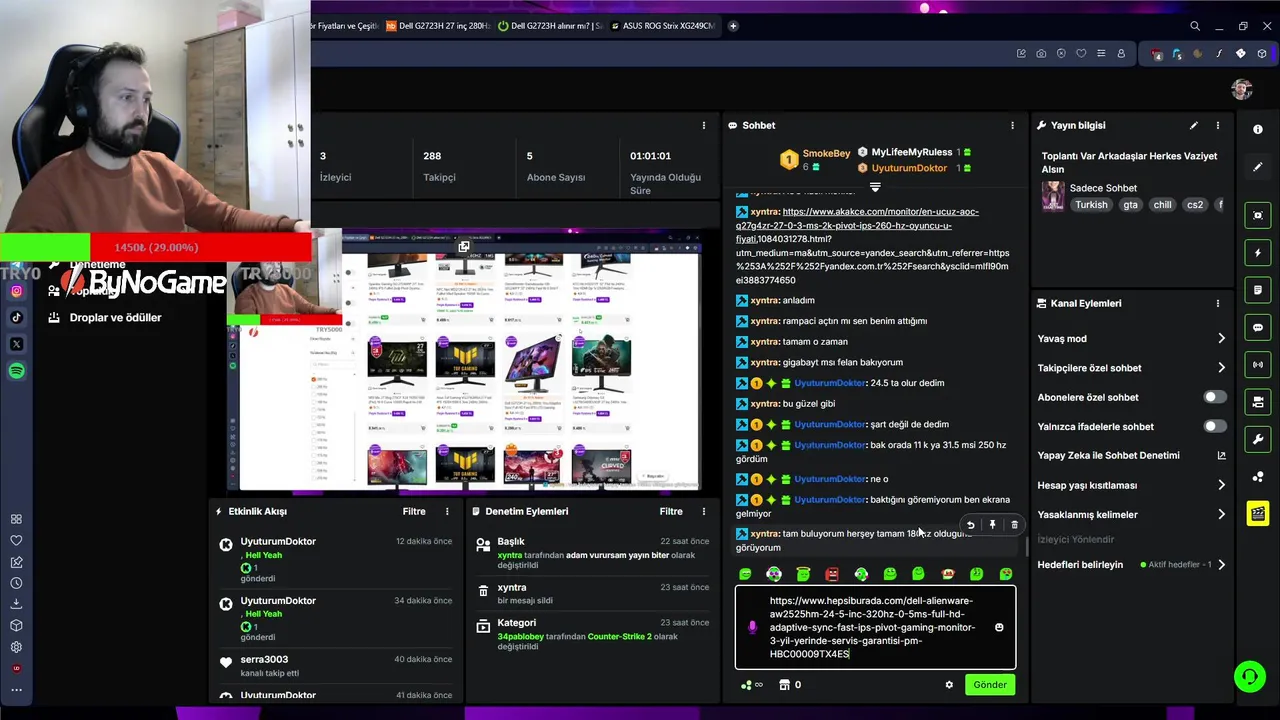This screenshot has width=1280, height=720.
Task: Open the emoji picker in chat input
Action: [x=999, y=627]
